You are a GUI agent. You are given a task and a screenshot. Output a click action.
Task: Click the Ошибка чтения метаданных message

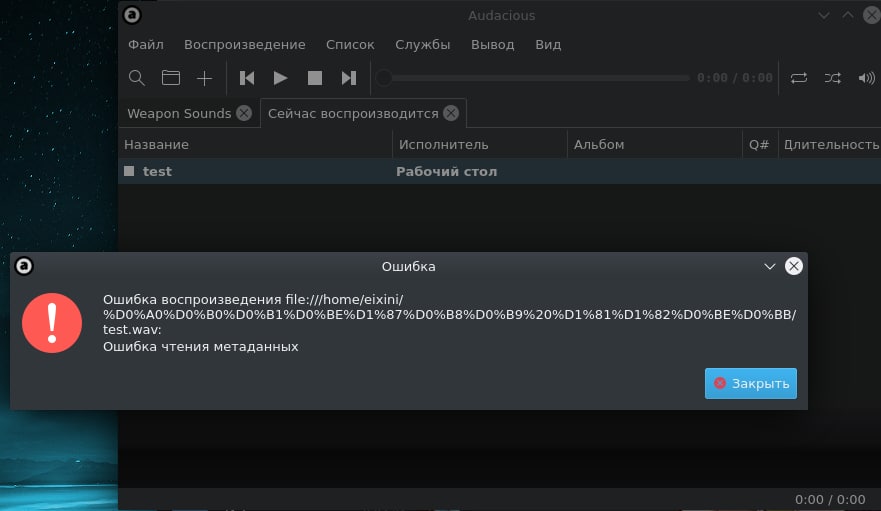tap(201, 347)
